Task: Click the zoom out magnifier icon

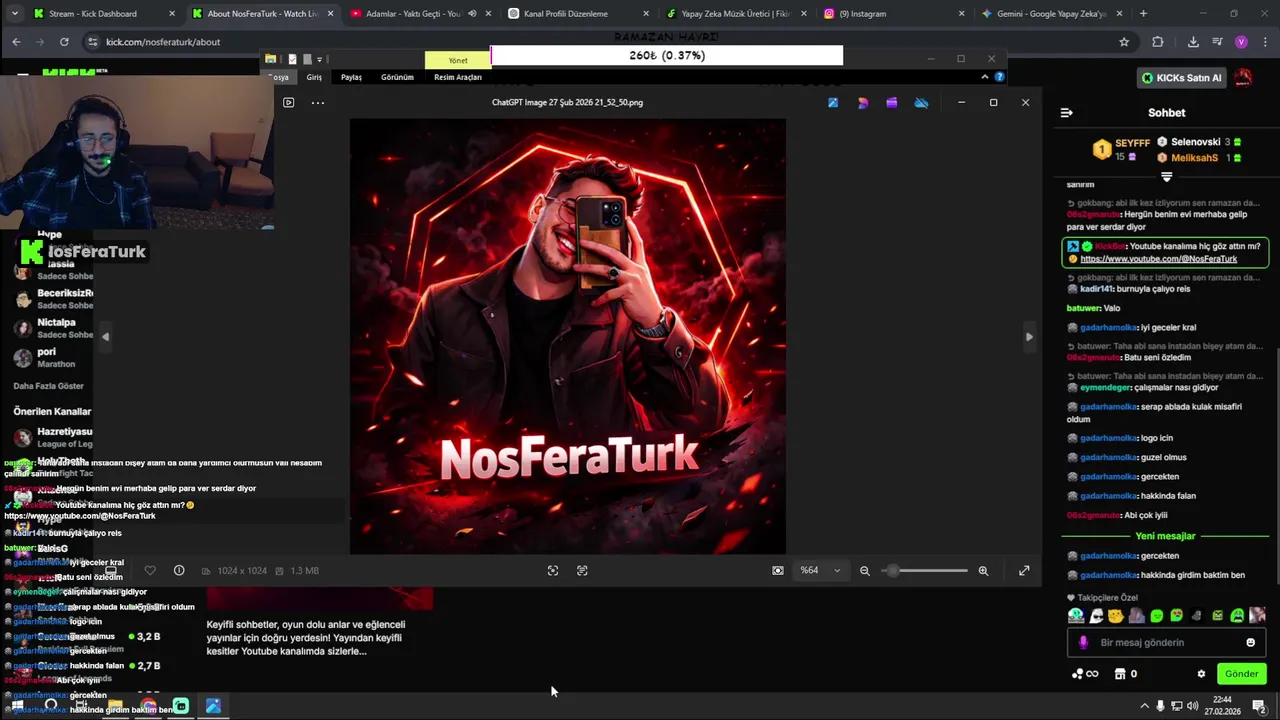Action: point(865,570)
